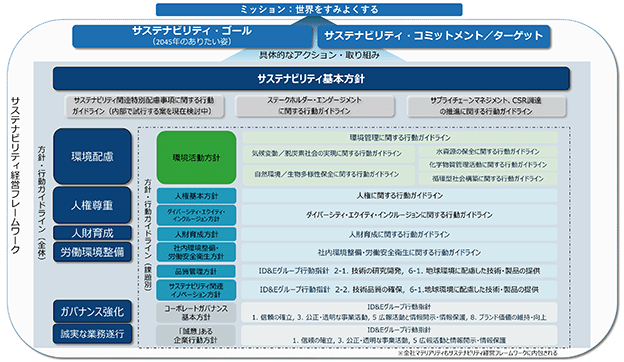Select the 誠実な業務遂行 block
This screenshot has height=362, width=624.
(x=92, y=334)
